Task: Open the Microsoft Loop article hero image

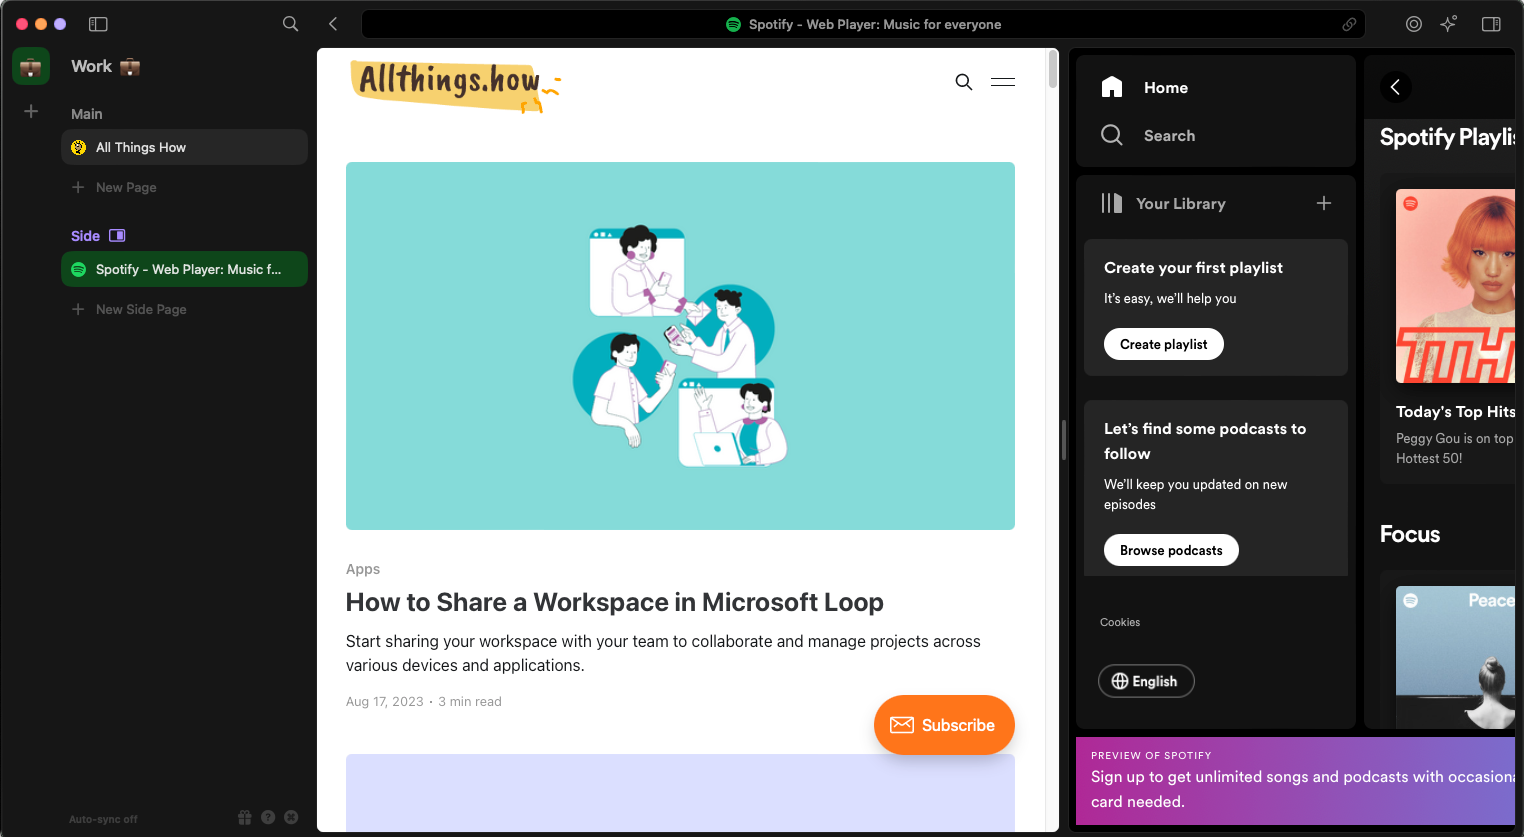Action: [680, 346]
